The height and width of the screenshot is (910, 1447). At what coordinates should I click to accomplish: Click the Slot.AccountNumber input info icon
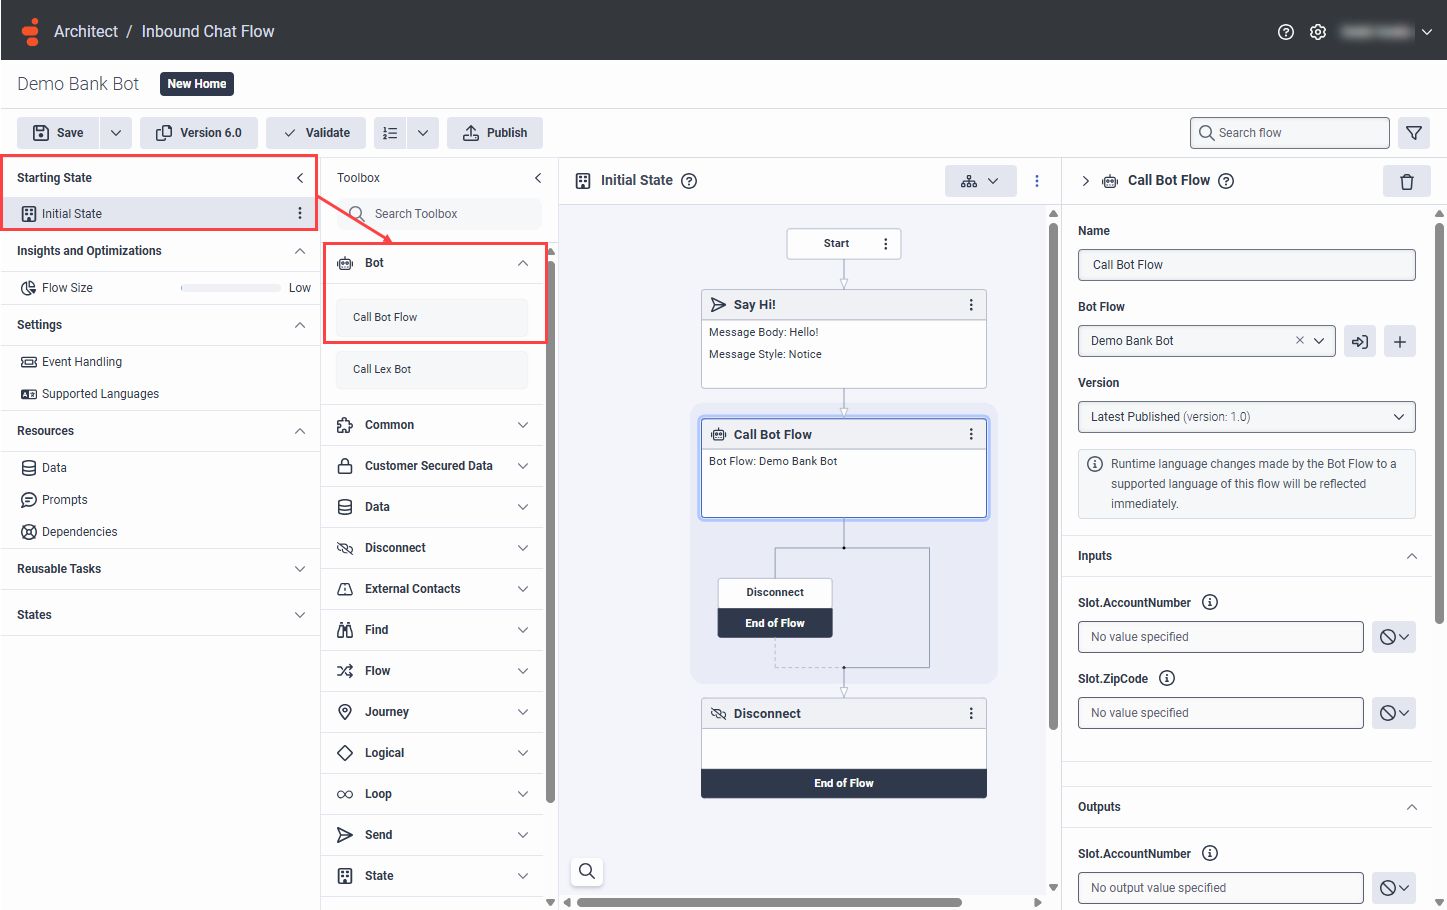(1209, 602)
